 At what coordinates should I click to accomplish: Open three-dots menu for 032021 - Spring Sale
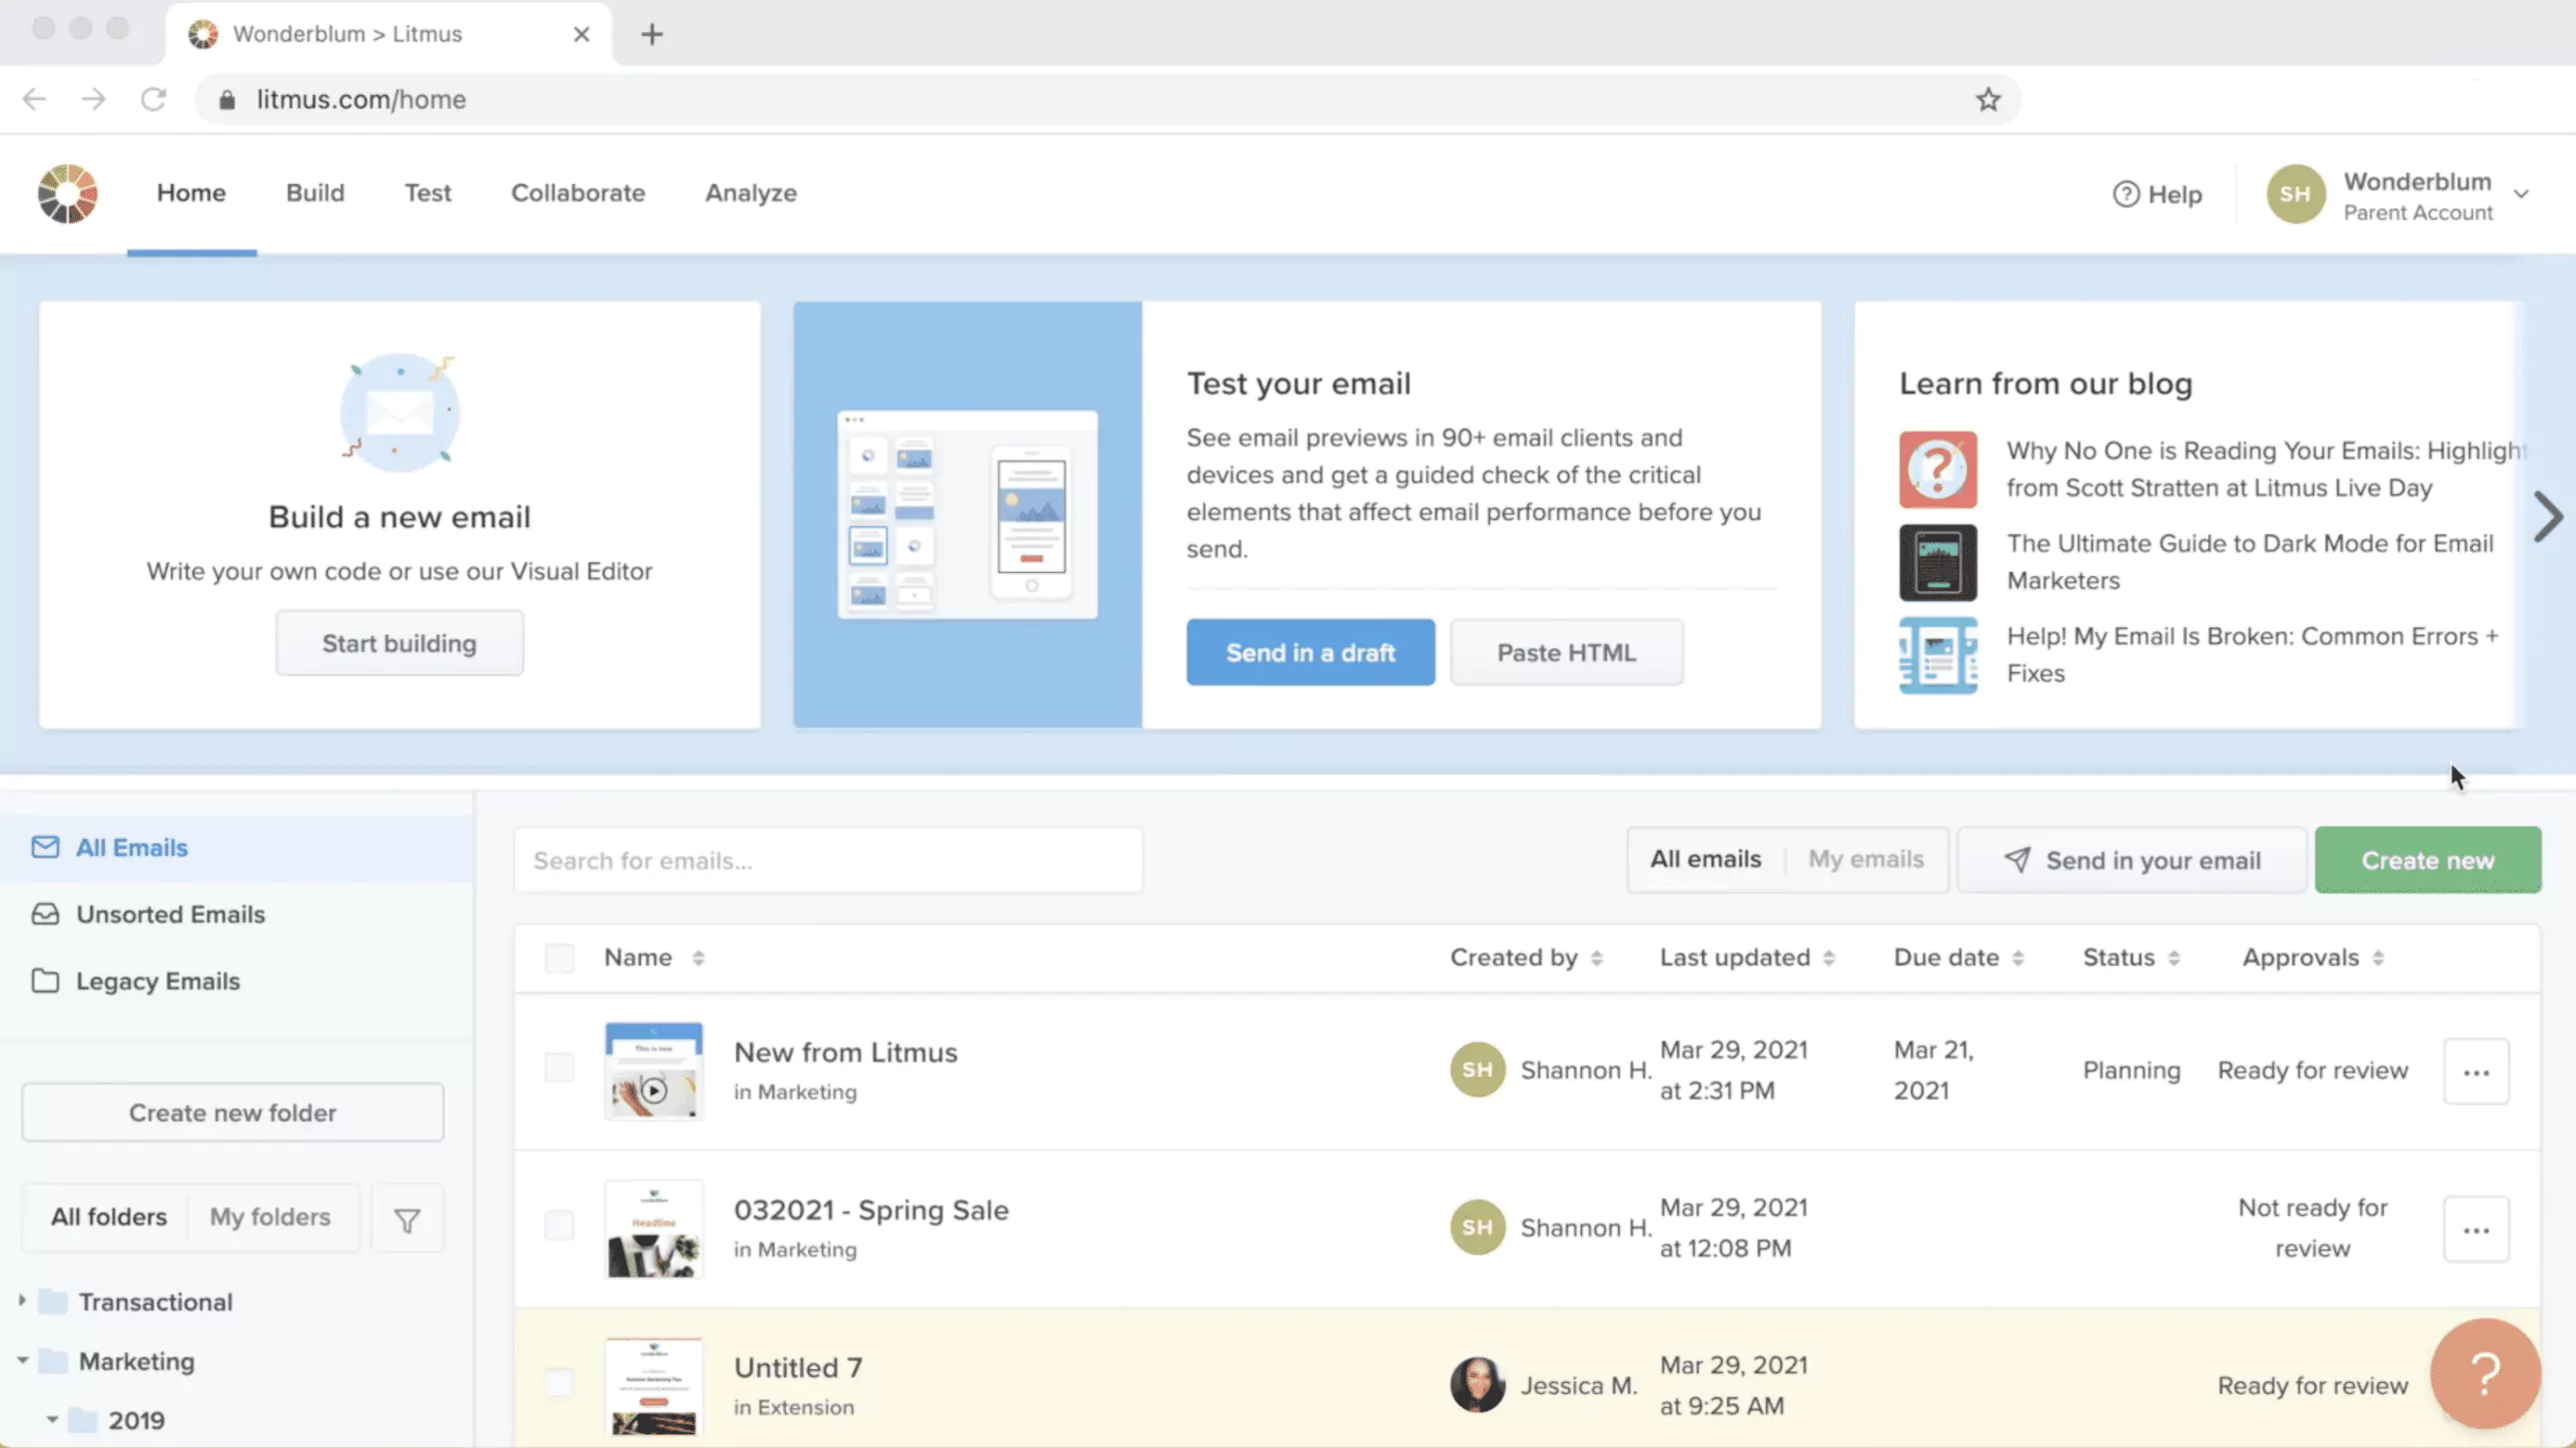(x=2475, y=1229)
